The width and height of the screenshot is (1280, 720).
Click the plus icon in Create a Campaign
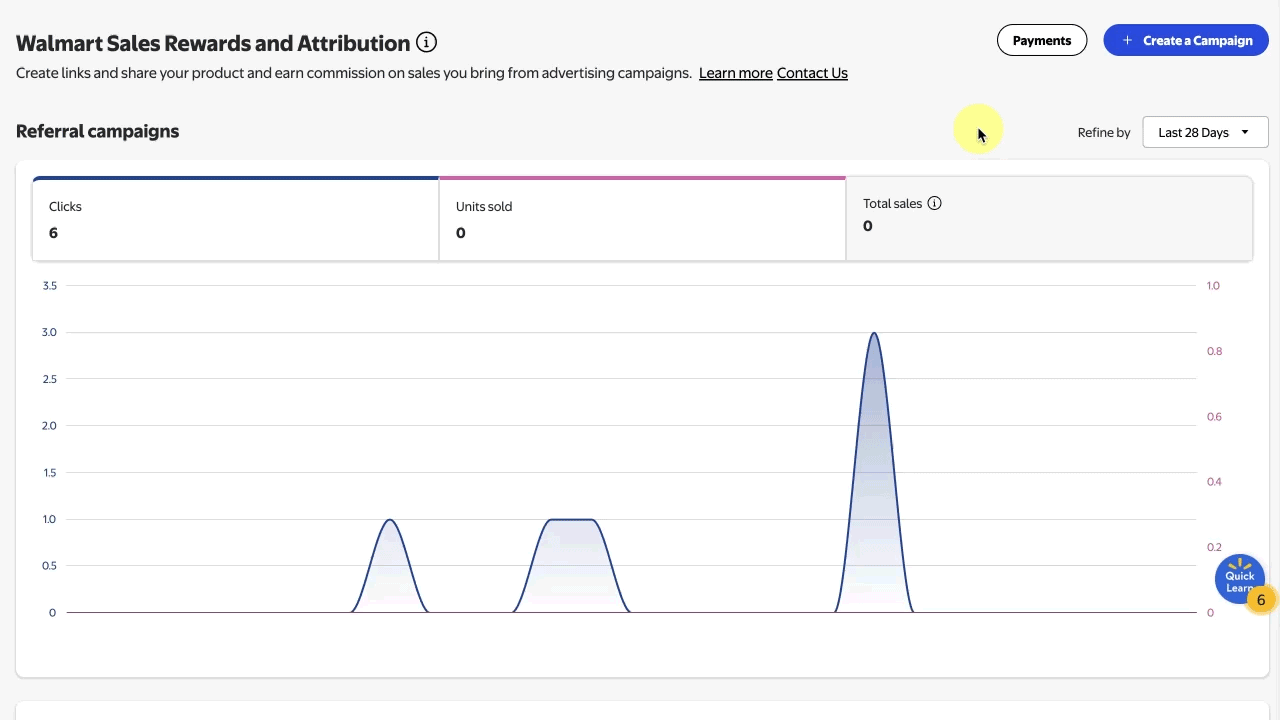pos(1127,41)
